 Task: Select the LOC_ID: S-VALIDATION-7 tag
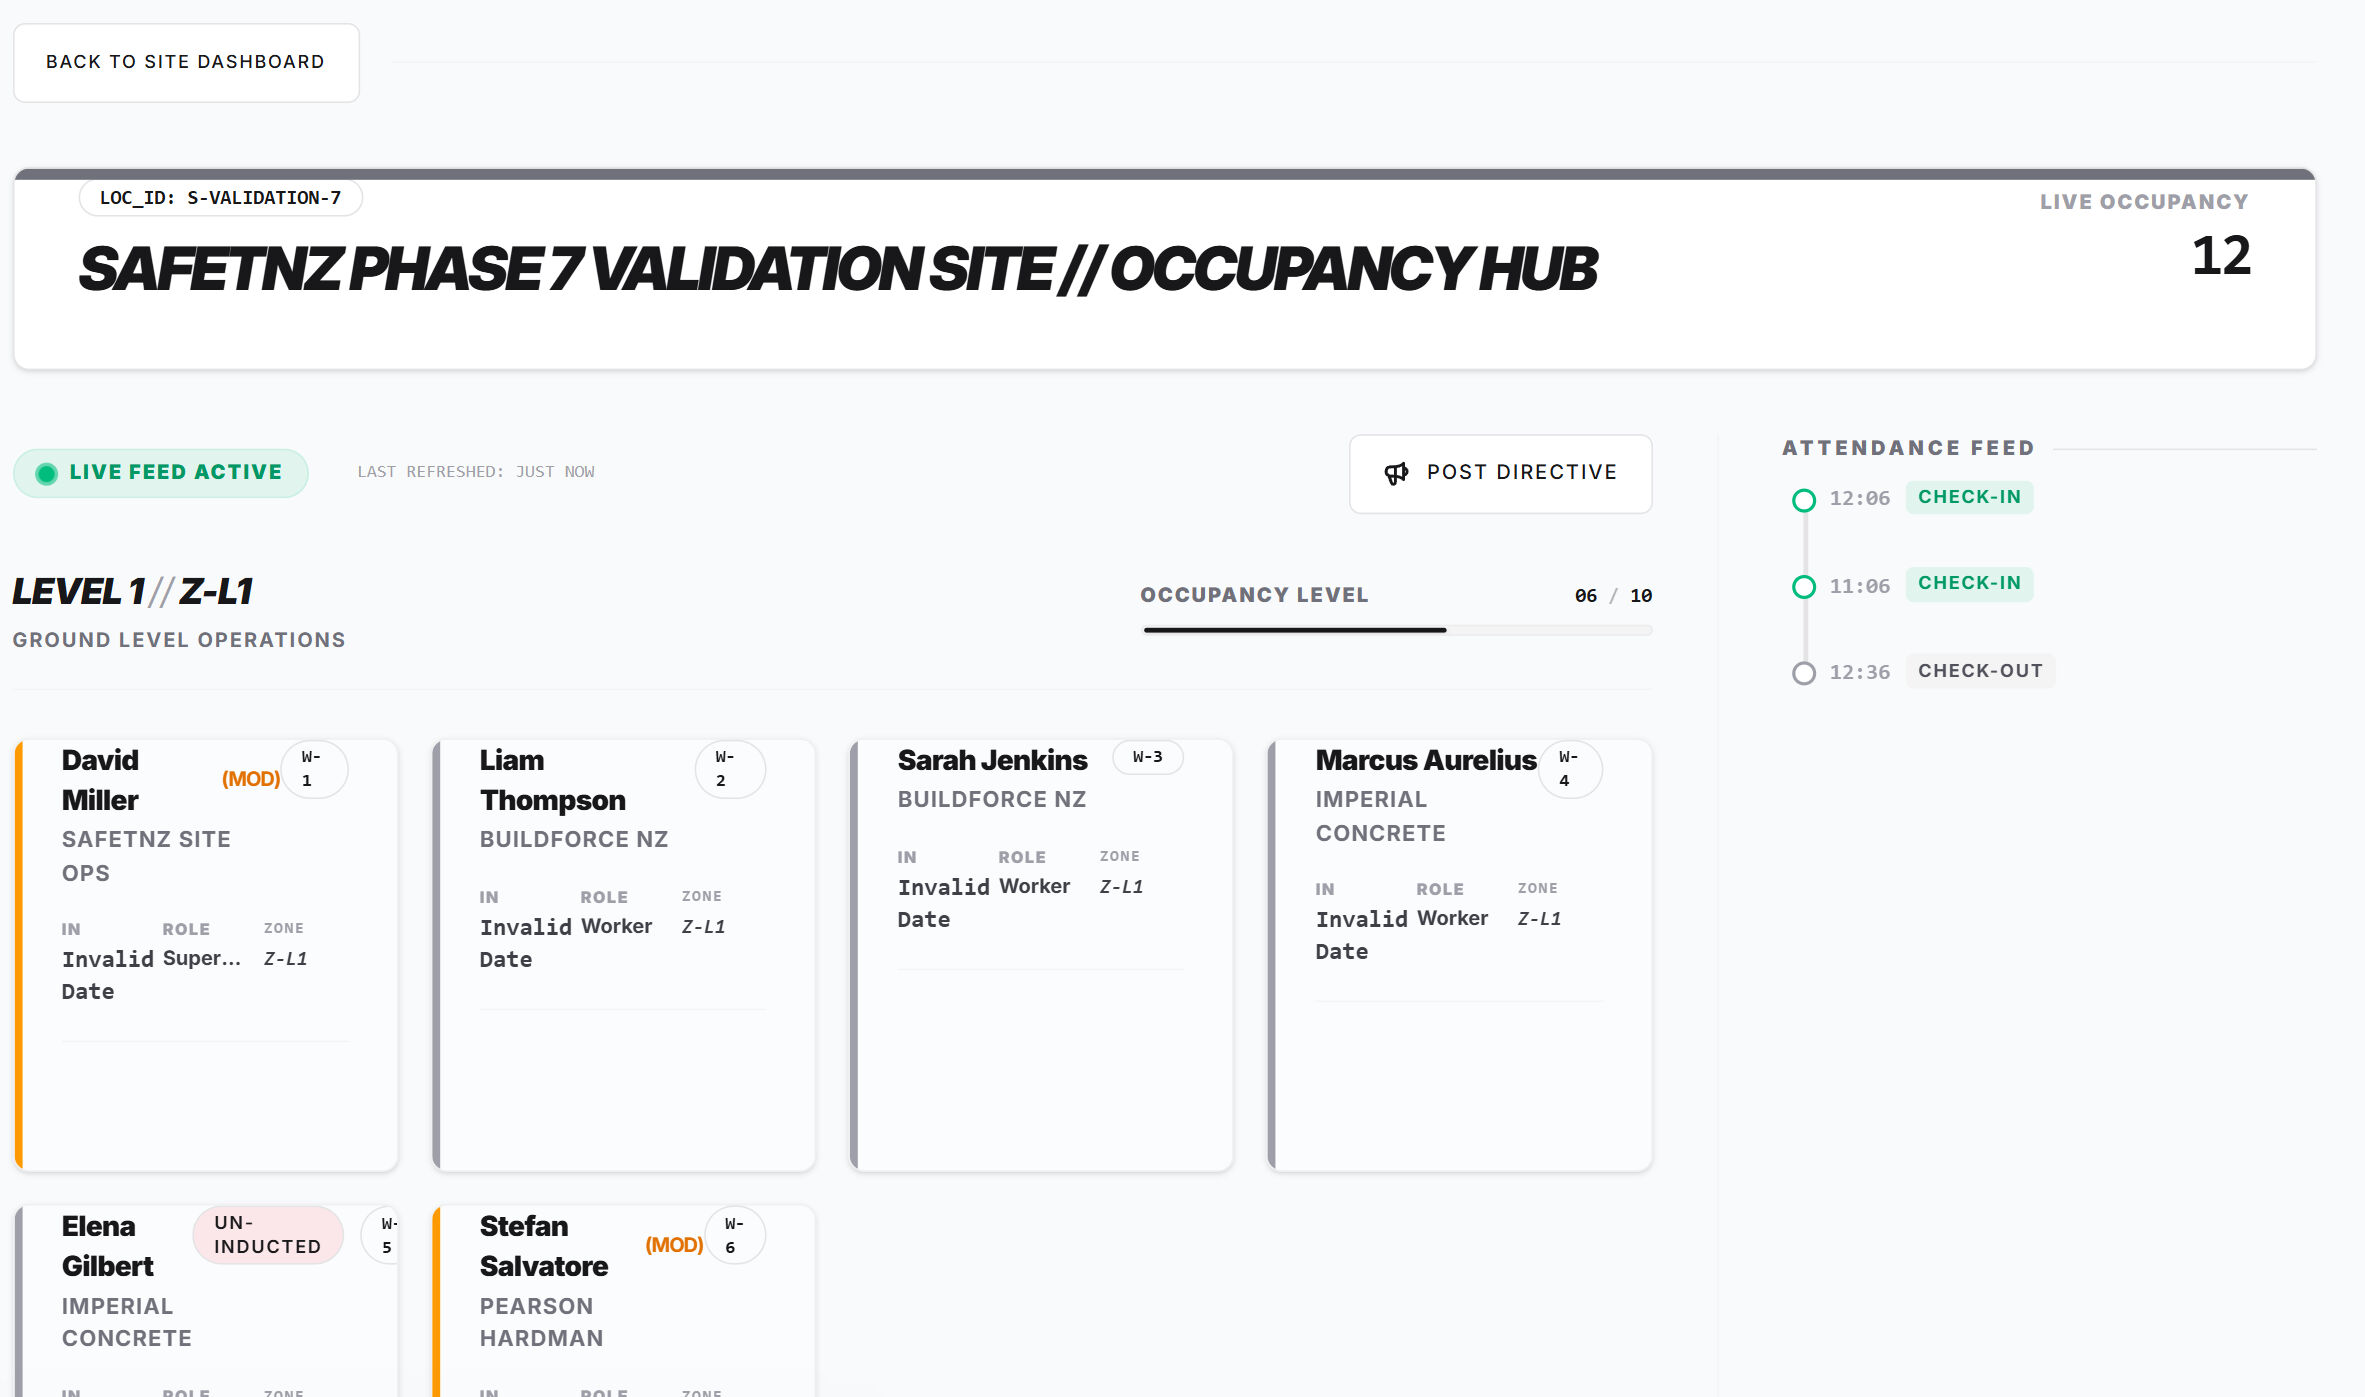[221, 197]
